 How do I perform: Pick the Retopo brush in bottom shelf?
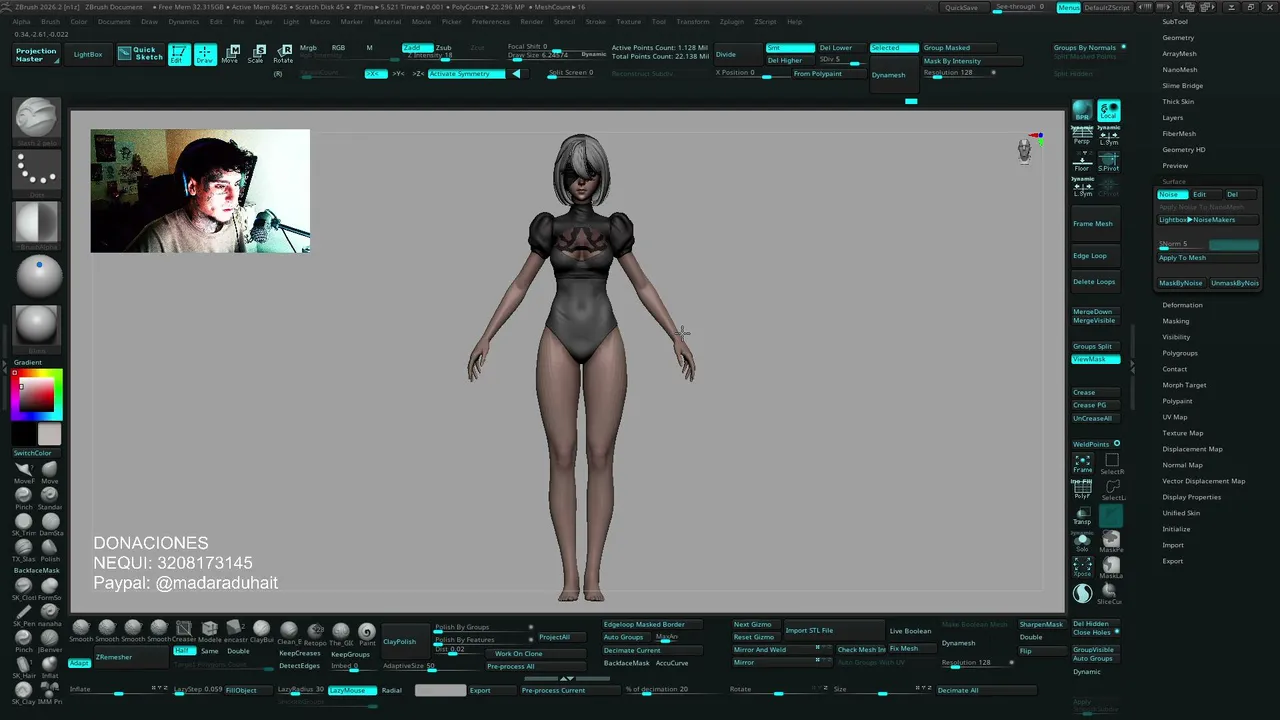point(315,633)
